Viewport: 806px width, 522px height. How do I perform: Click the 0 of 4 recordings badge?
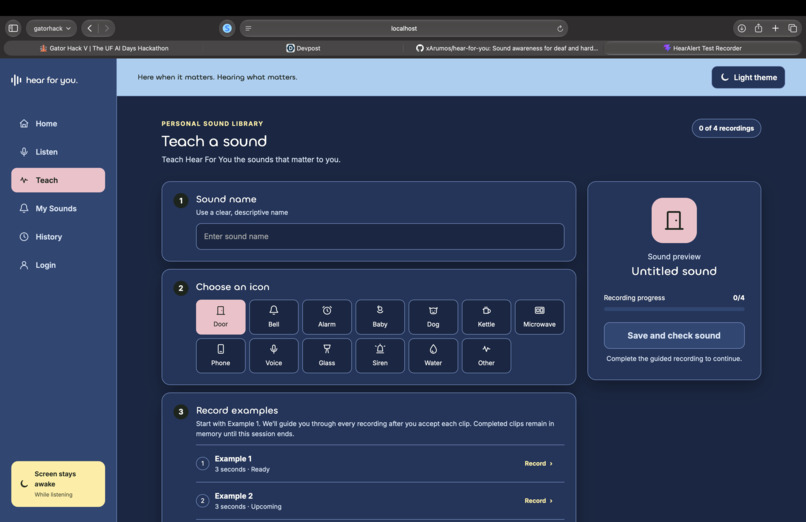[726, 128]
